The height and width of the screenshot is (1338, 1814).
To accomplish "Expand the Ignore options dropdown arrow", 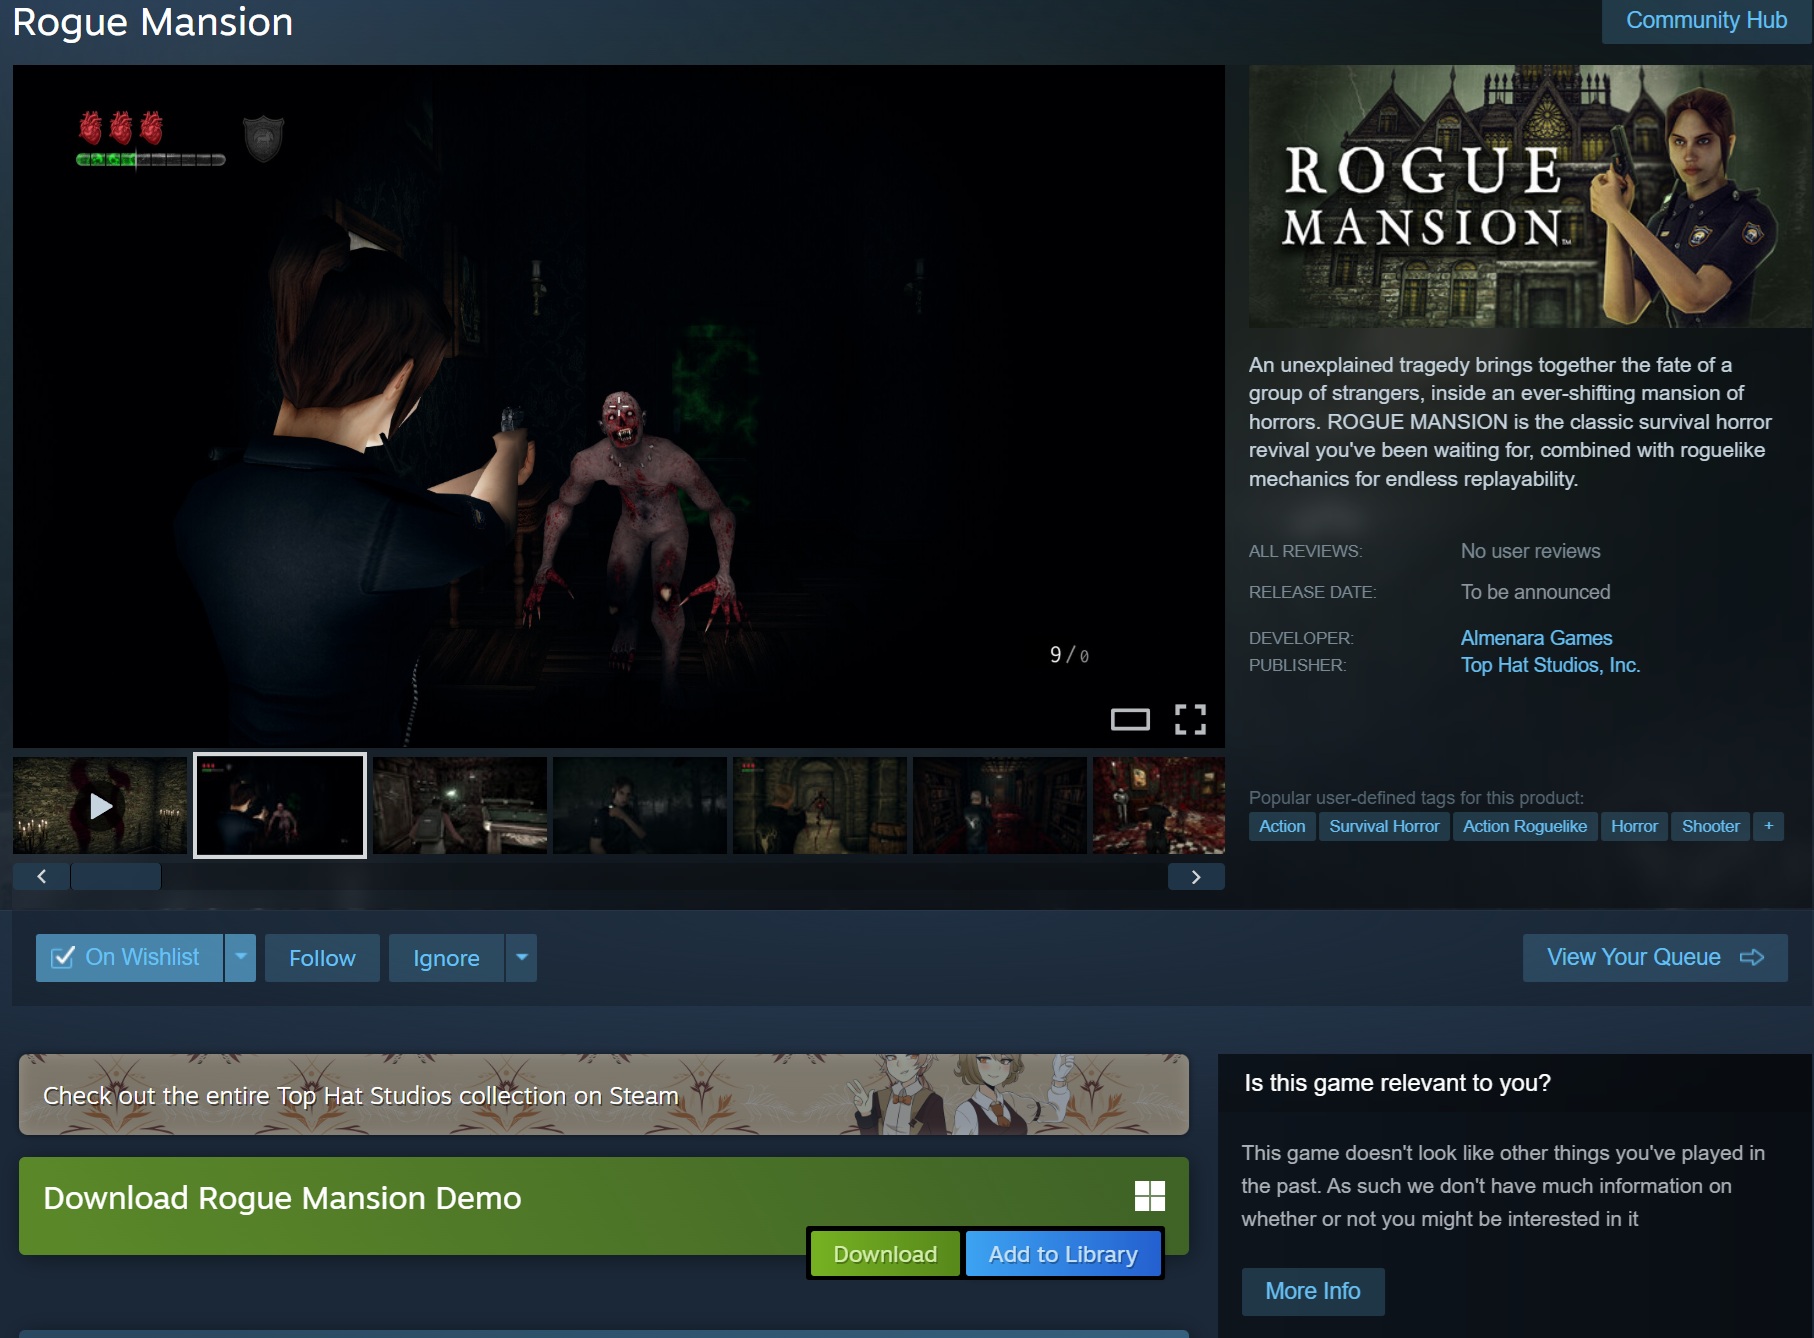I will [522, 958].
